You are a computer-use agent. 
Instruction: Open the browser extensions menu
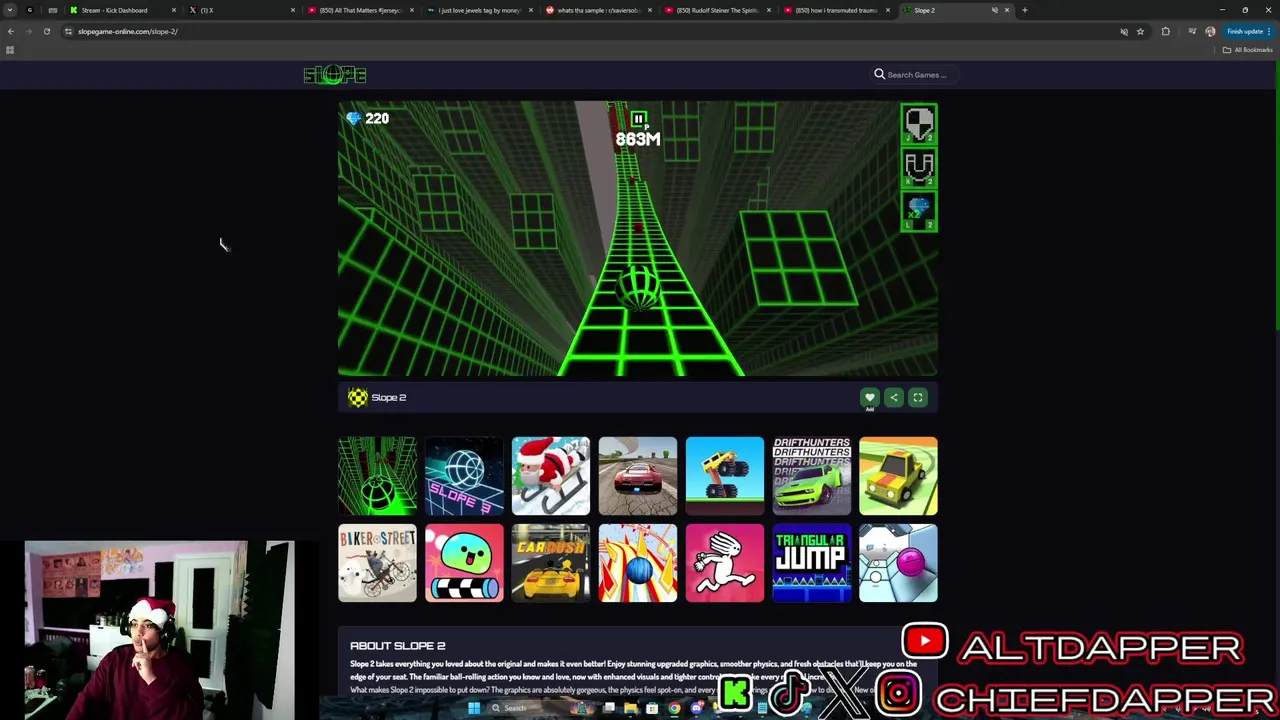coord(1165,31)
